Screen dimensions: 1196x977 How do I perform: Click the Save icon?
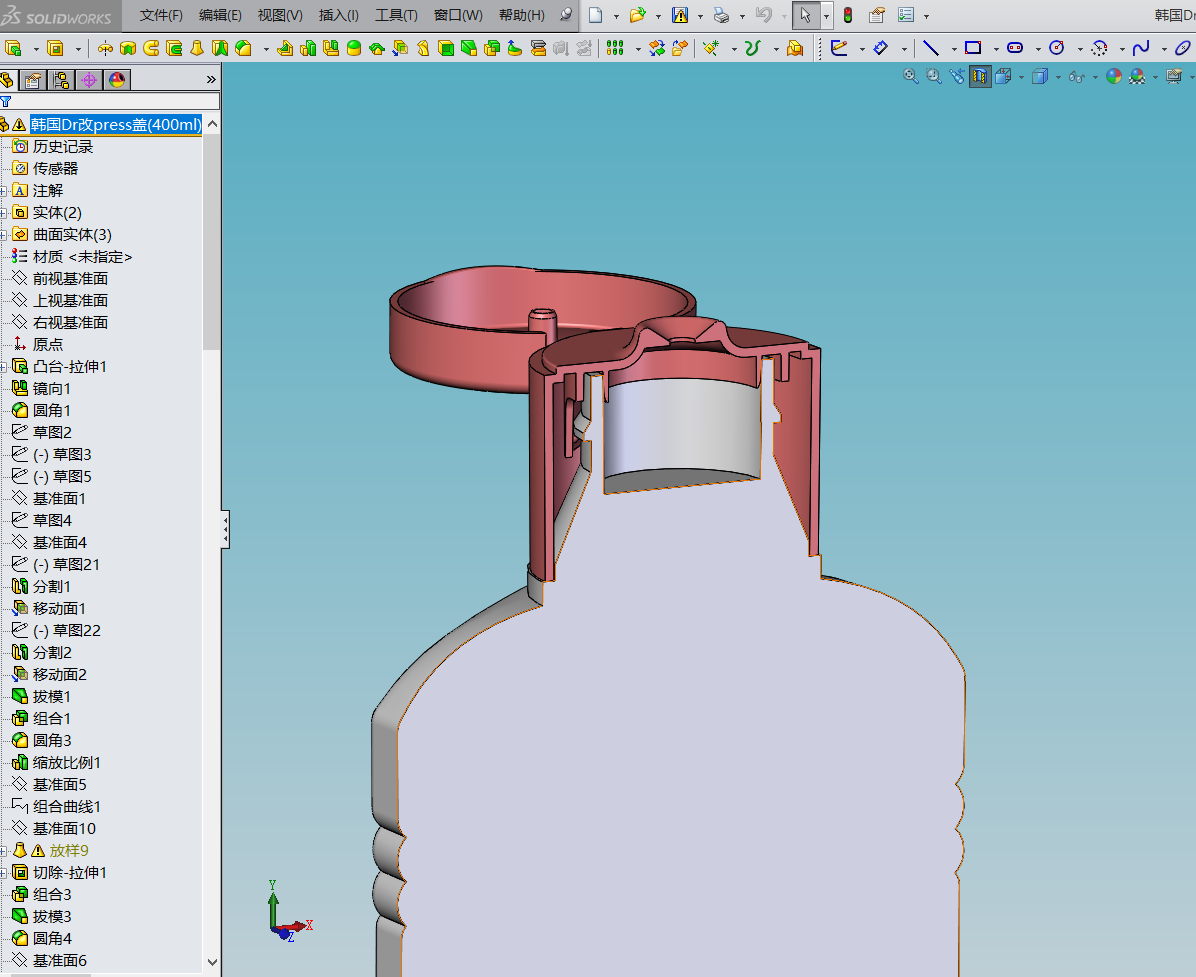[x=680, y=15]
